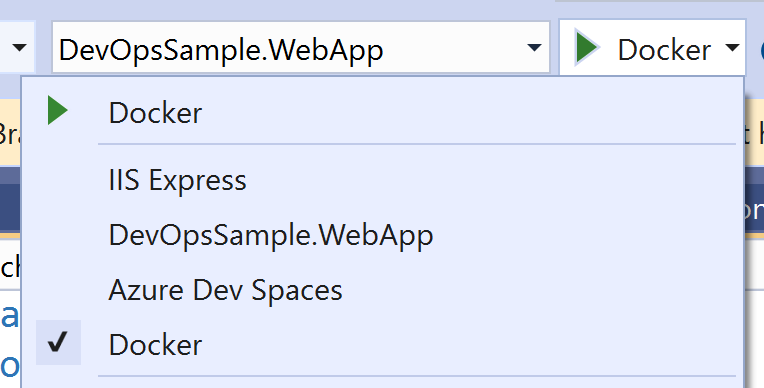
Task: Click the yellow info bar text at right edge
Action: point(754,134)
